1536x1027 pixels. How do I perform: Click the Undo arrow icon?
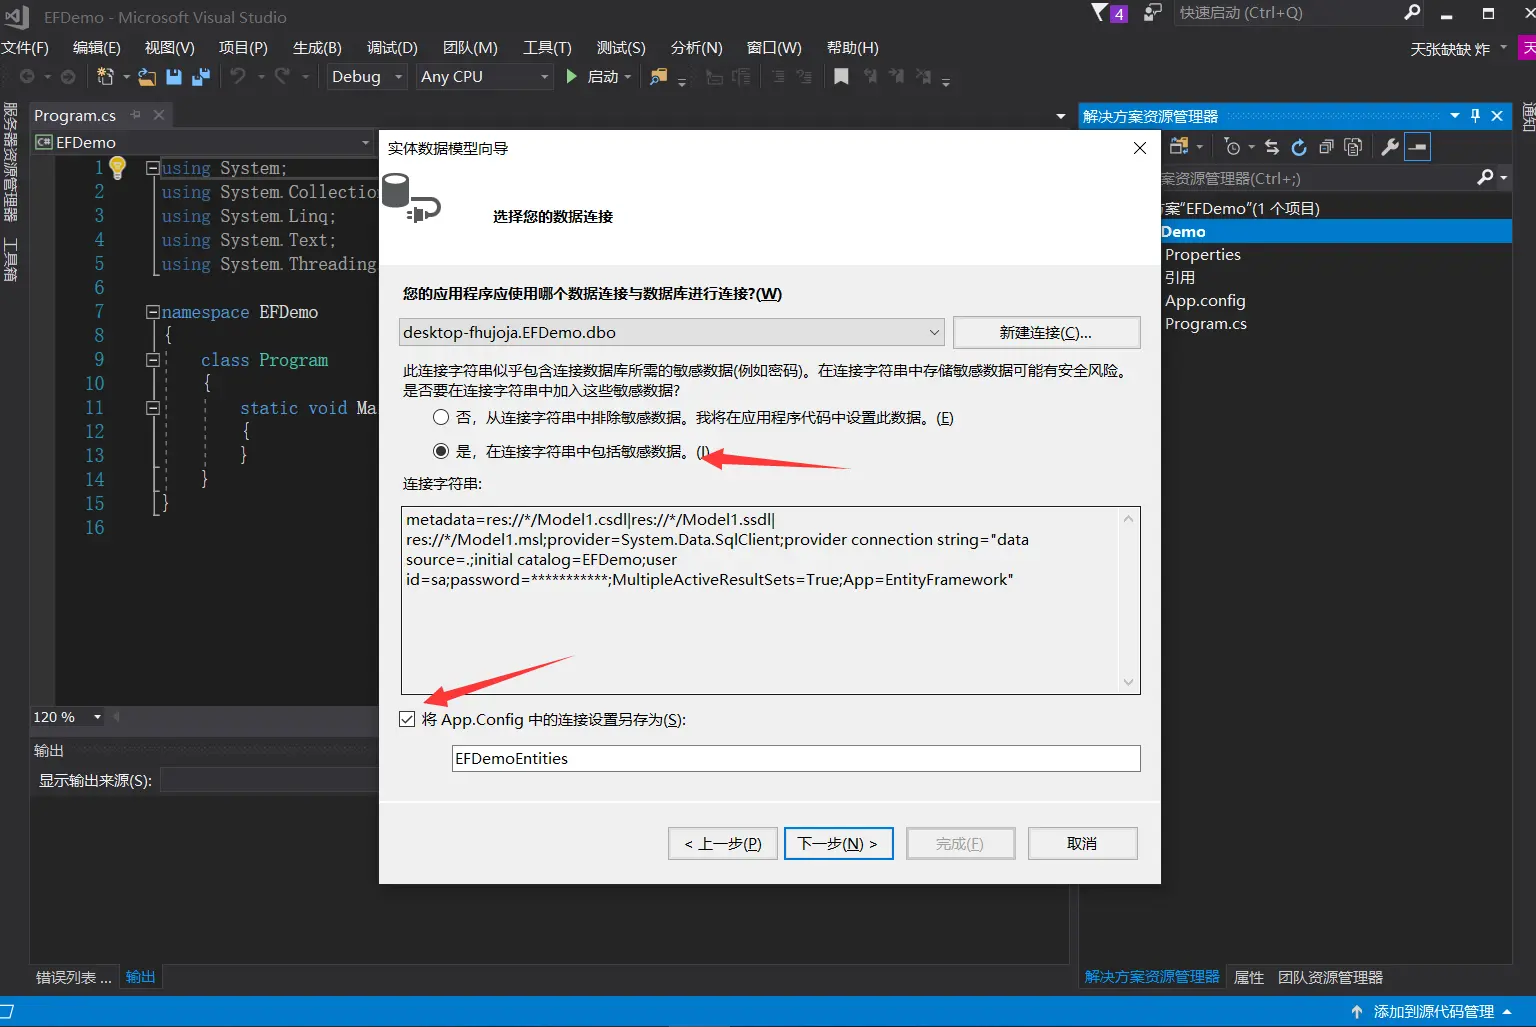238,76
